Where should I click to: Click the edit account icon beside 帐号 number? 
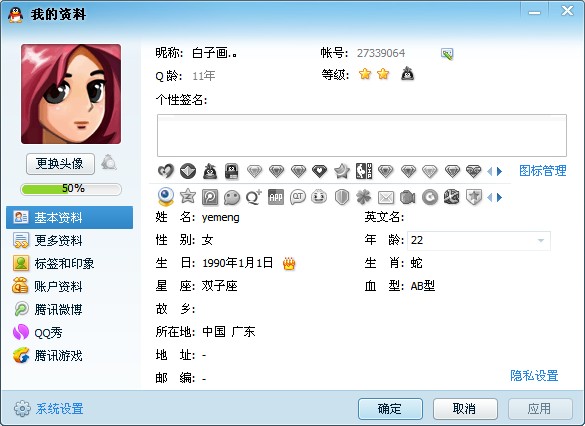point(447,54)
